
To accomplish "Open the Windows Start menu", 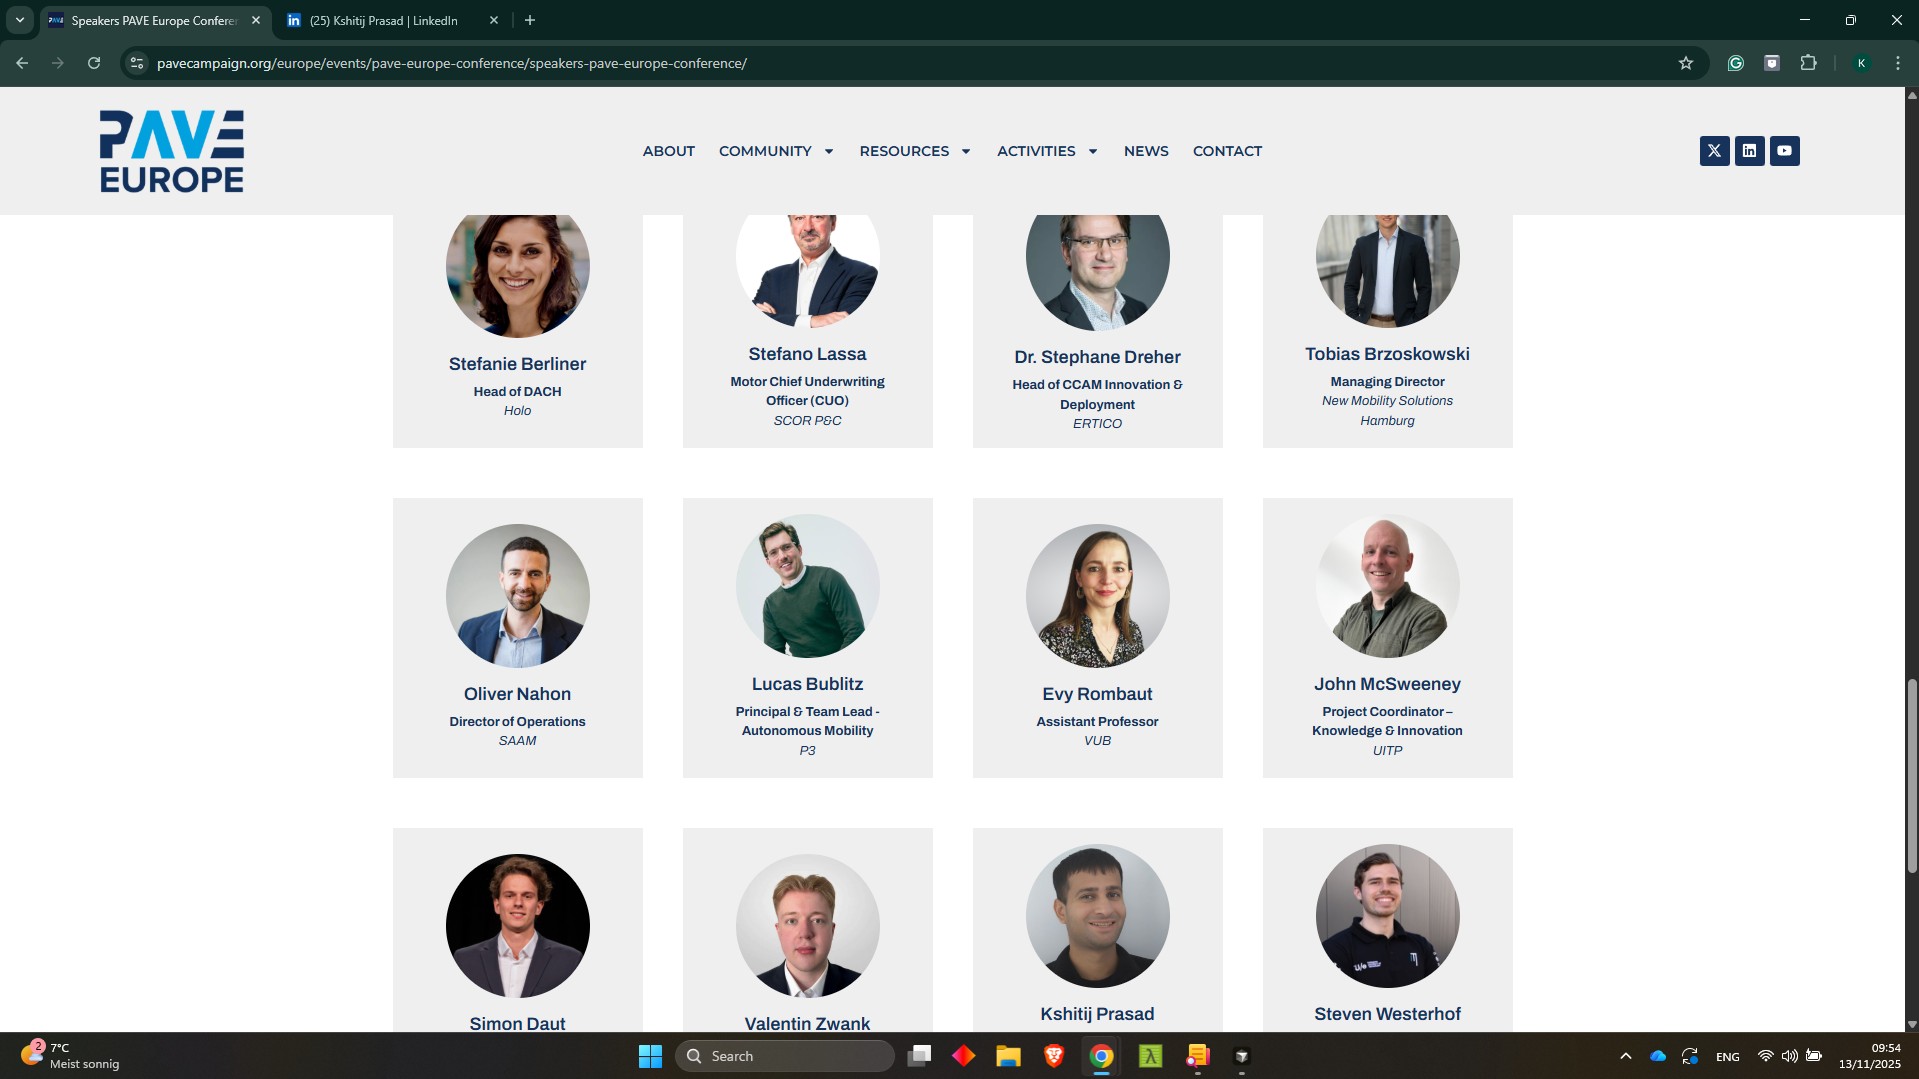I will 650,1056.
